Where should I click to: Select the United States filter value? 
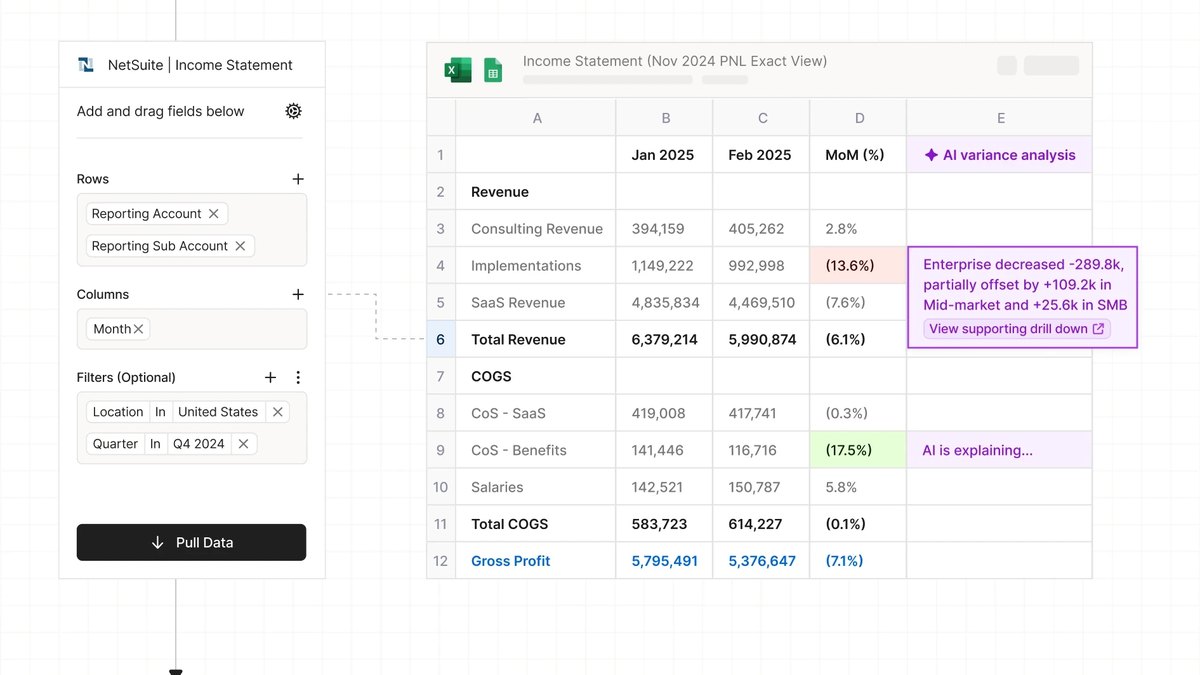coord(218,412)
